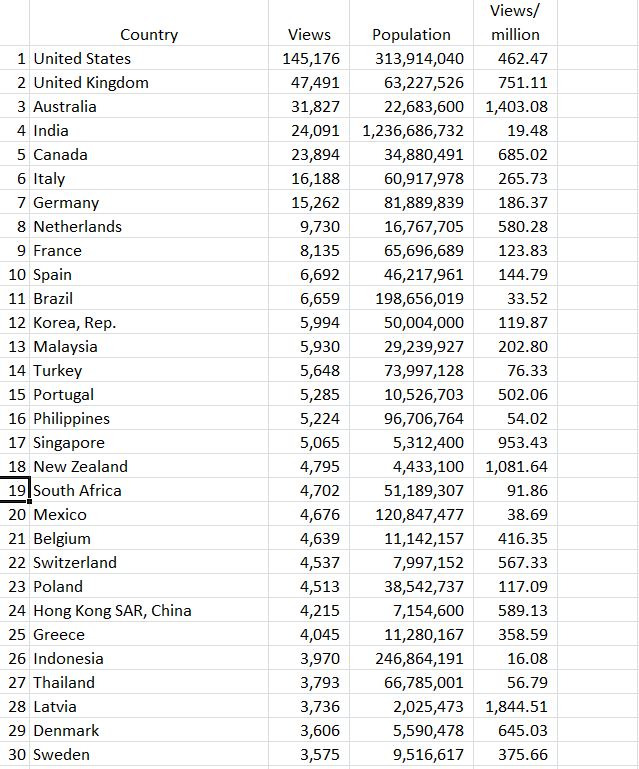
Task: Click the South Africa cell
Action: [x=78, y=491]
